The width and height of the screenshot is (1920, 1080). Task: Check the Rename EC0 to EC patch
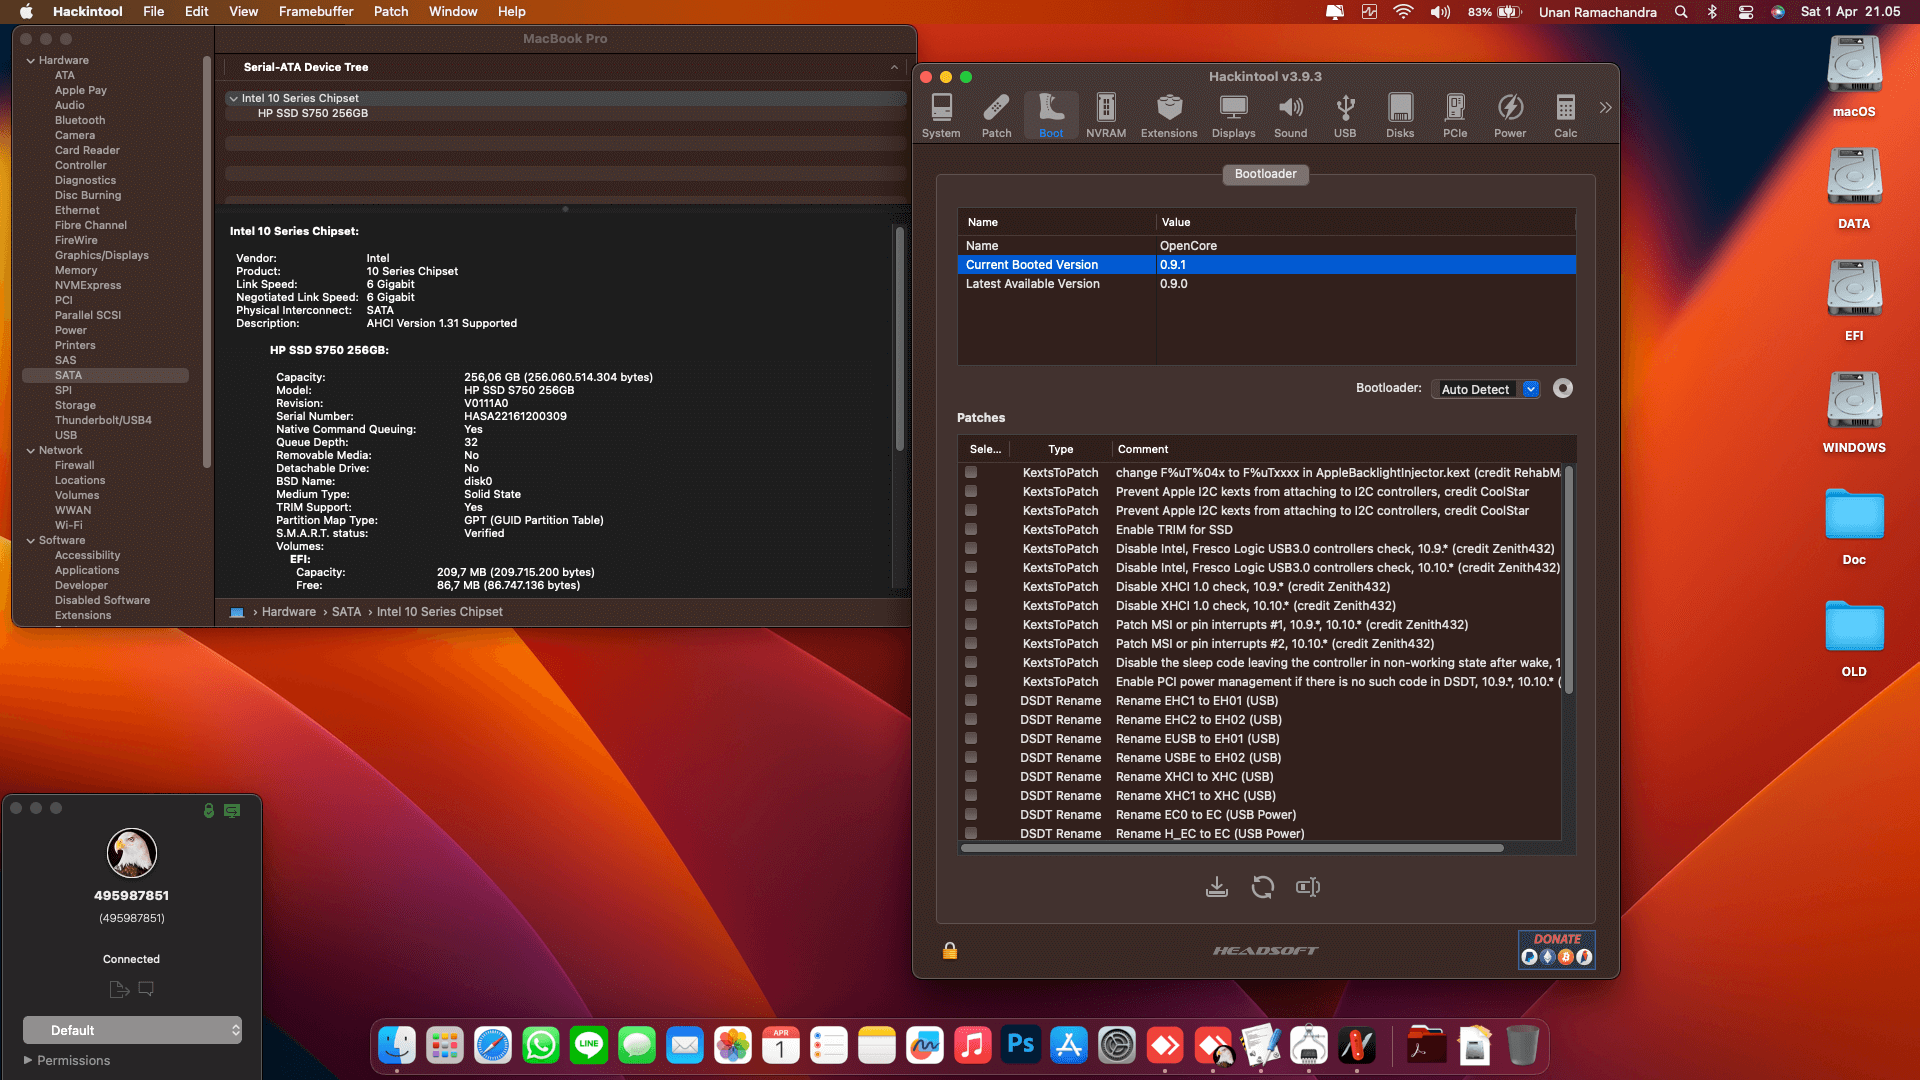pos(971,814)
